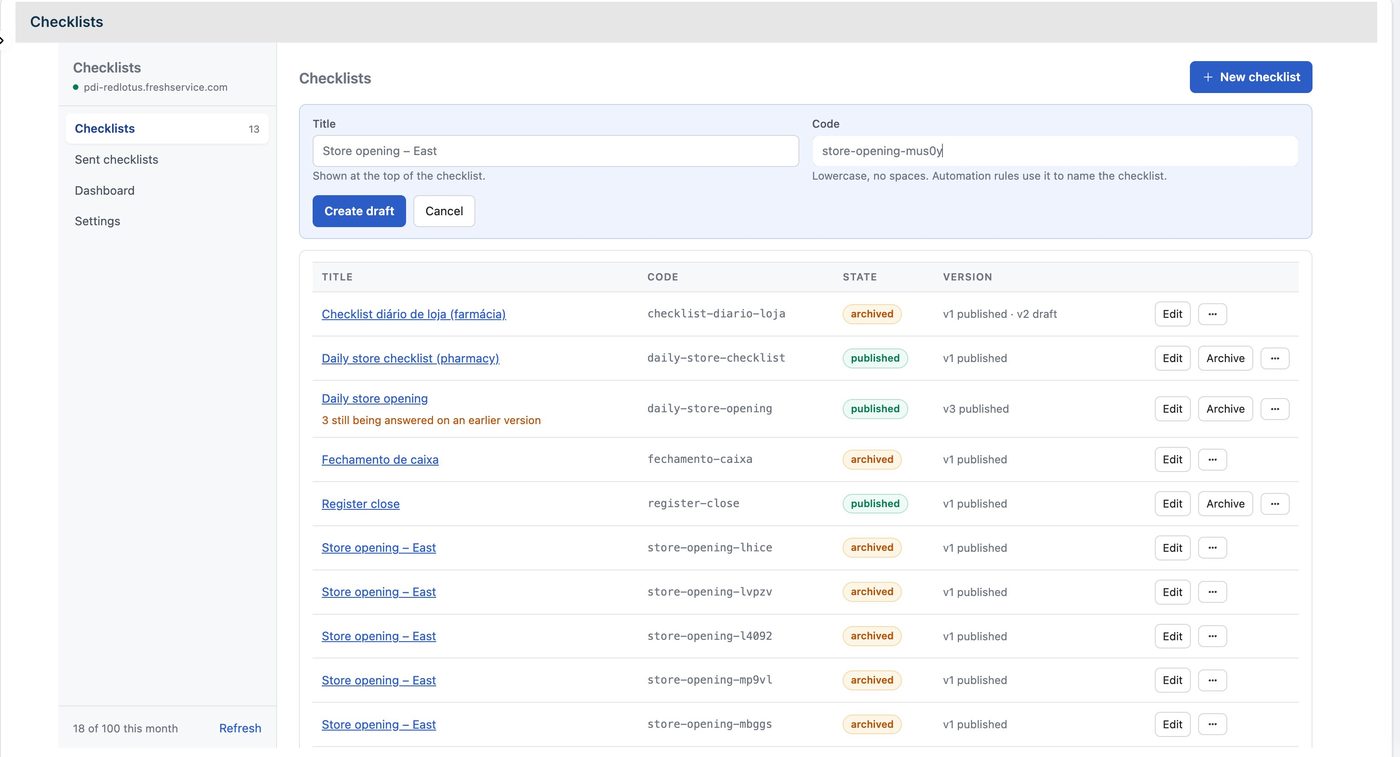Click into the Code input field
Viewport: 1400px width, 757px height.
click(1055, 151)
